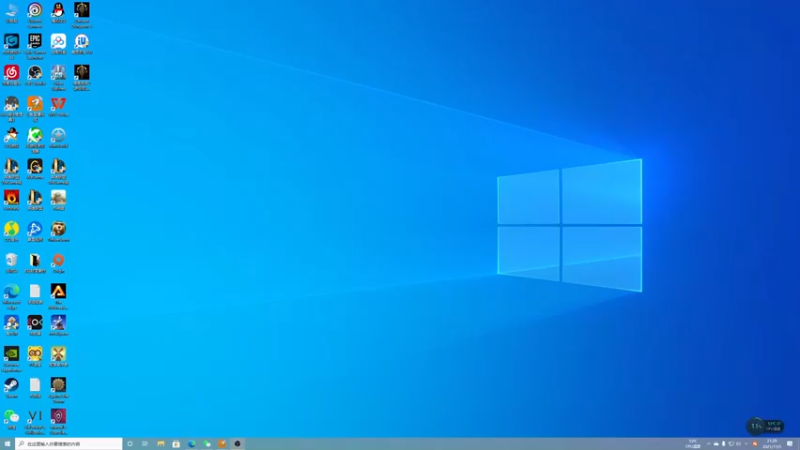Screen dimensions: 800x450
Task: Select the Baidu Netdisk cloud shortcut
Action: [58, 44]
